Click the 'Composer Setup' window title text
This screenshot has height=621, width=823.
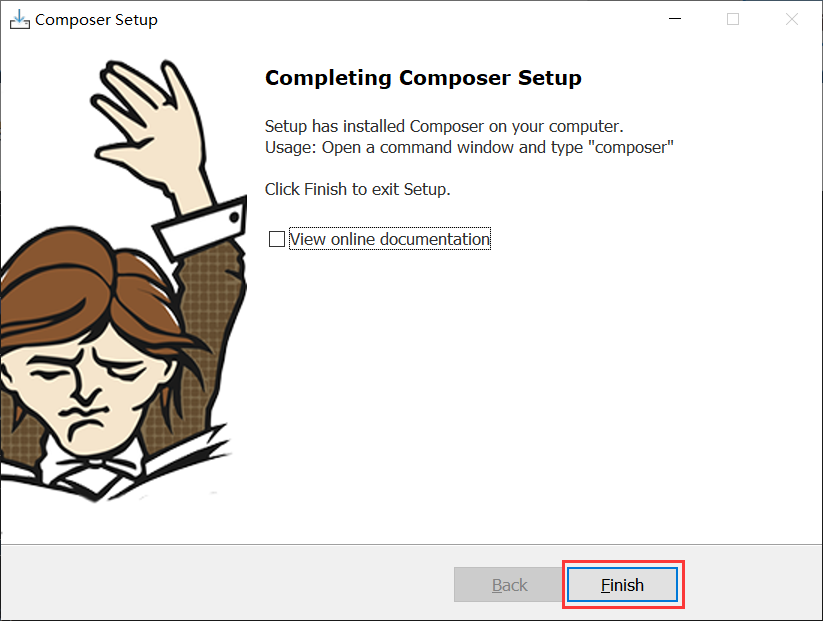(96, 18)
